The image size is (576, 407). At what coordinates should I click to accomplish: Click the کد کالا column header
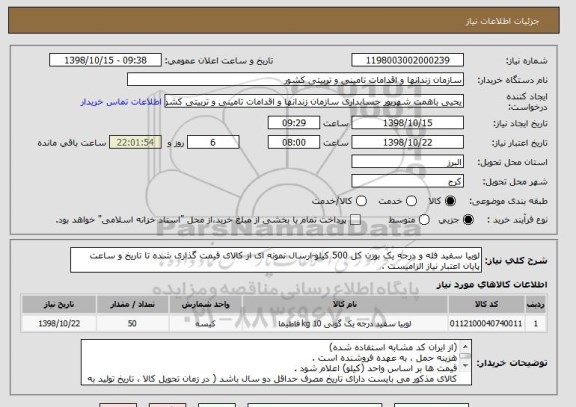point(486,304)
